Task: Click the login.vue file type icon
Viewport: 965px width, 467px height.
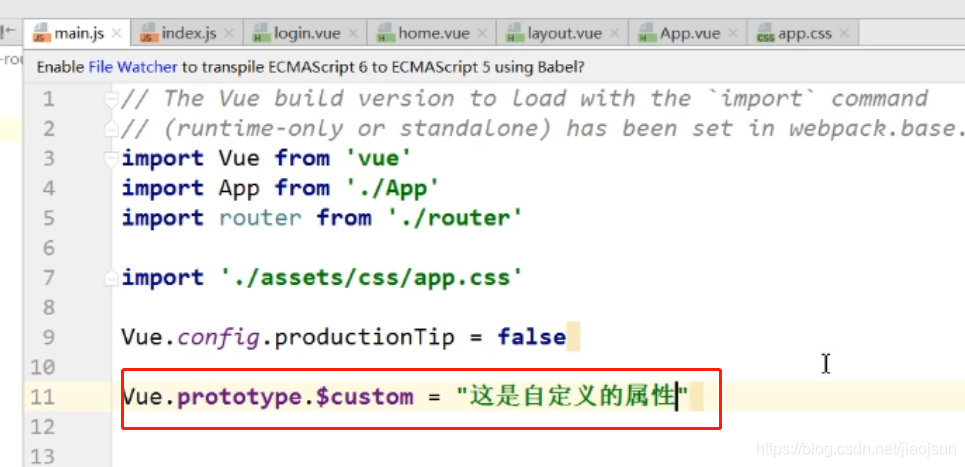Action: tap(262, 33)
